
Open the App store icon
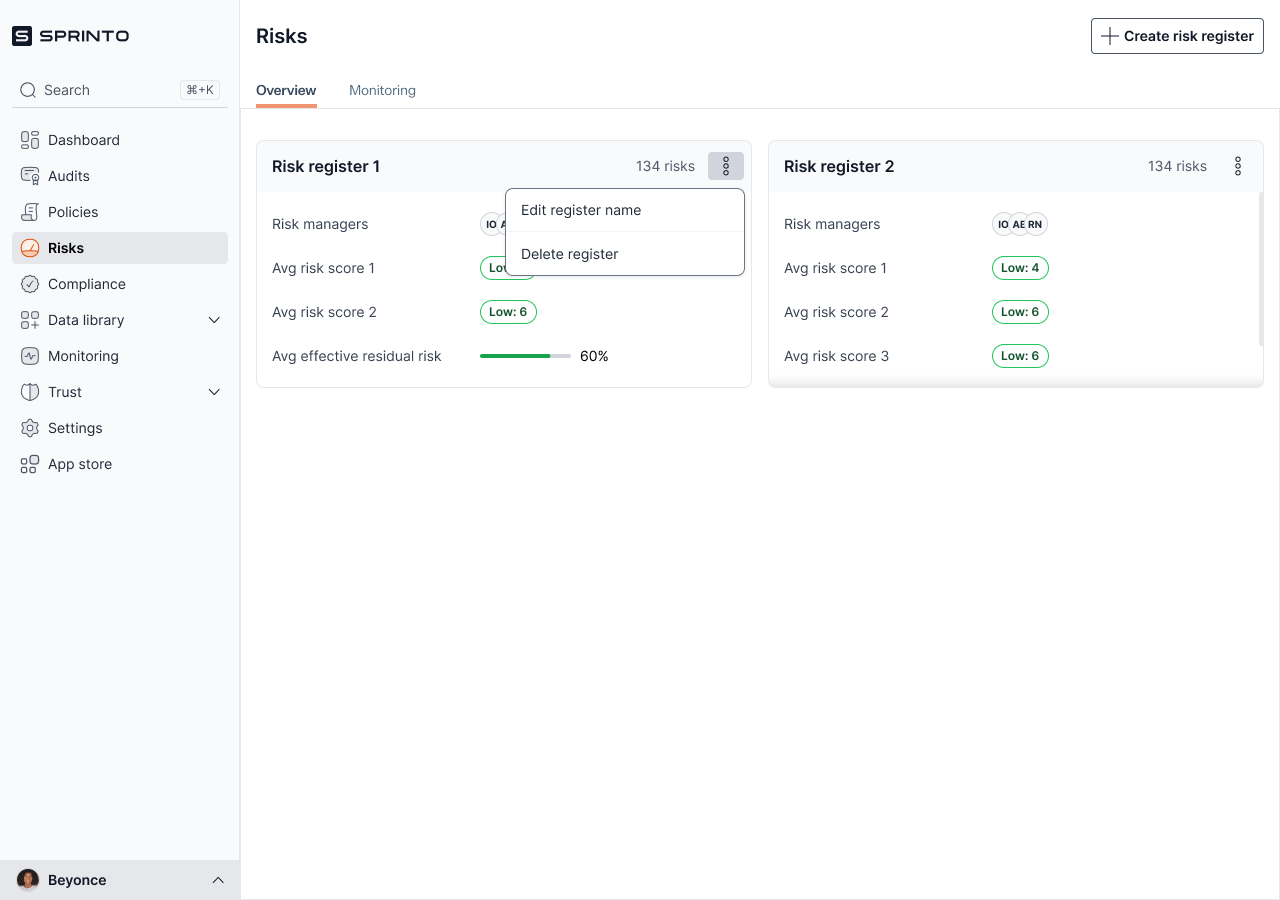(x=30, y=464)
